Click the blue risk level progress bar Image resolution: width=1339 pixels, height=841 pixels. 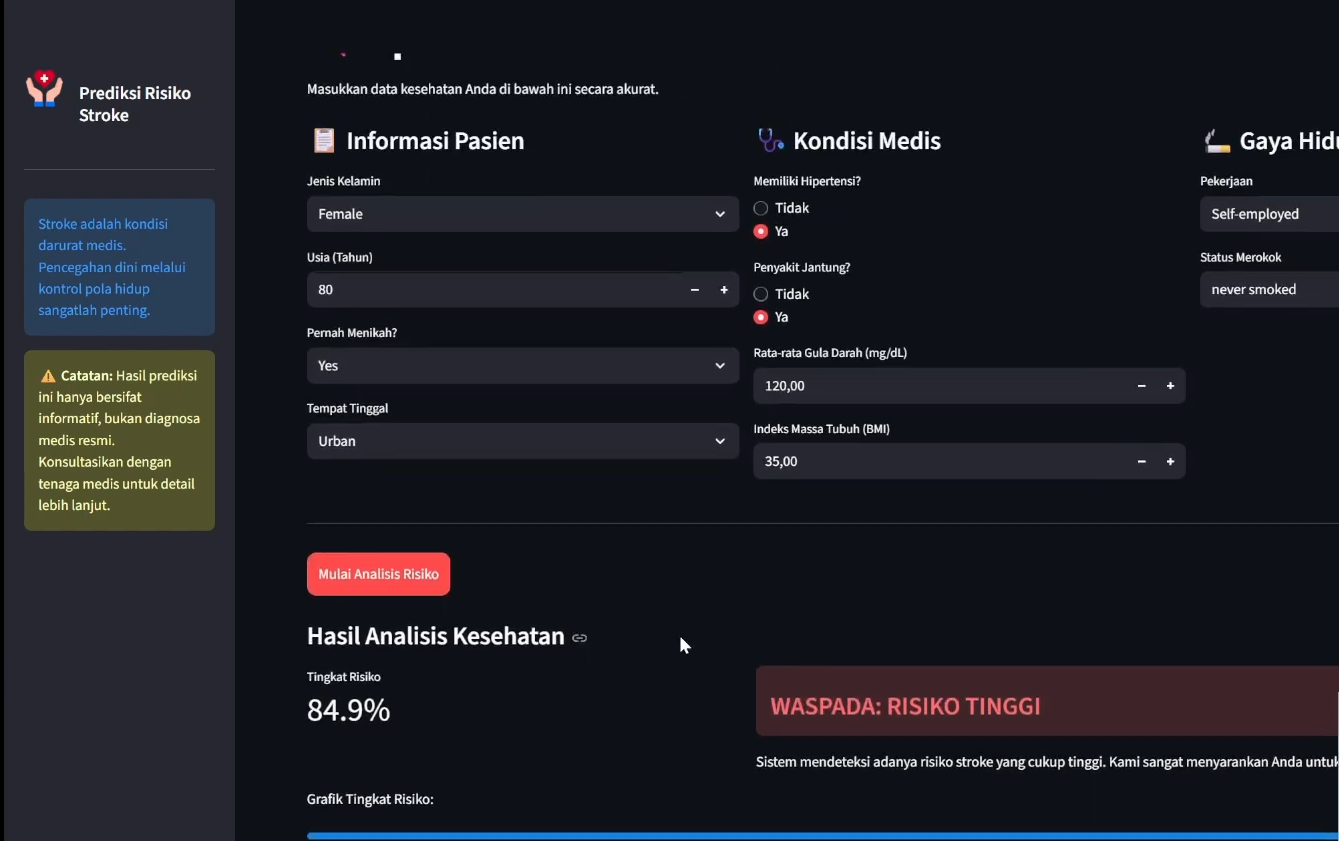tap(822, 836)
